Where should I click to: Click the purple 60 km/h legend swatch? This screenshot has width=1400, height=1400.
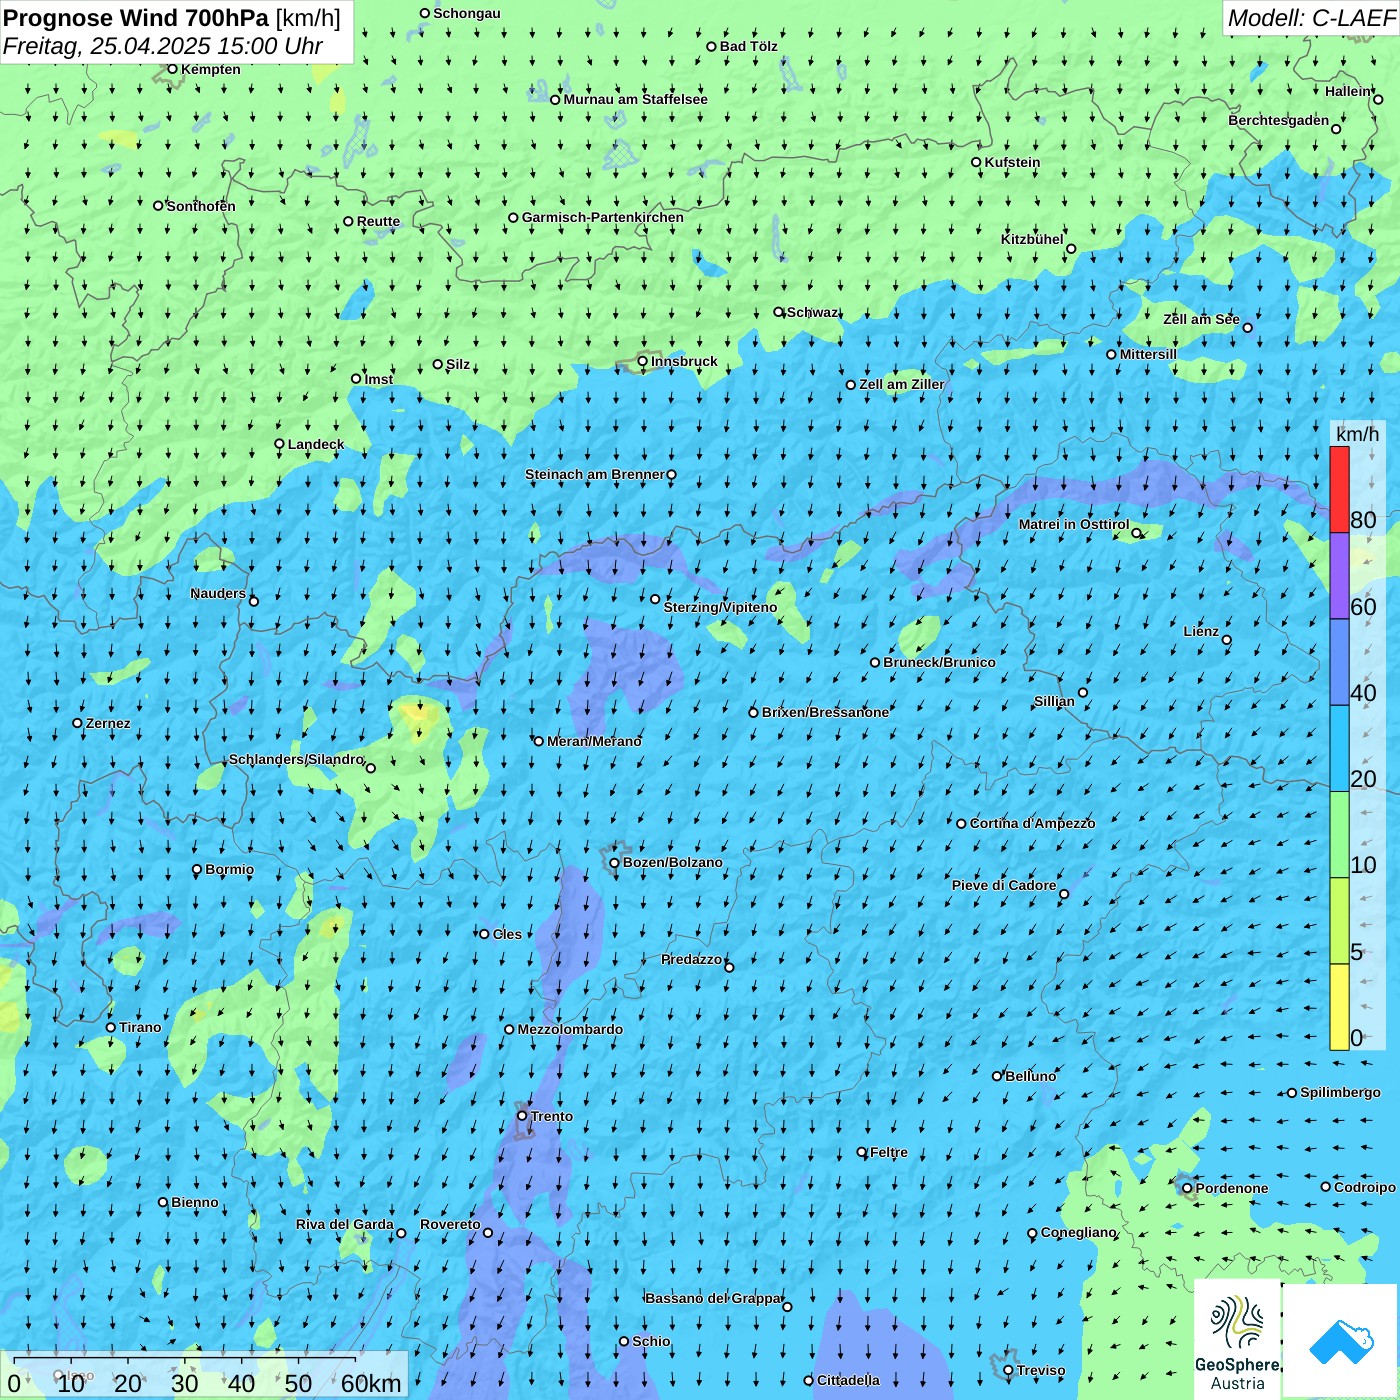1339,576
